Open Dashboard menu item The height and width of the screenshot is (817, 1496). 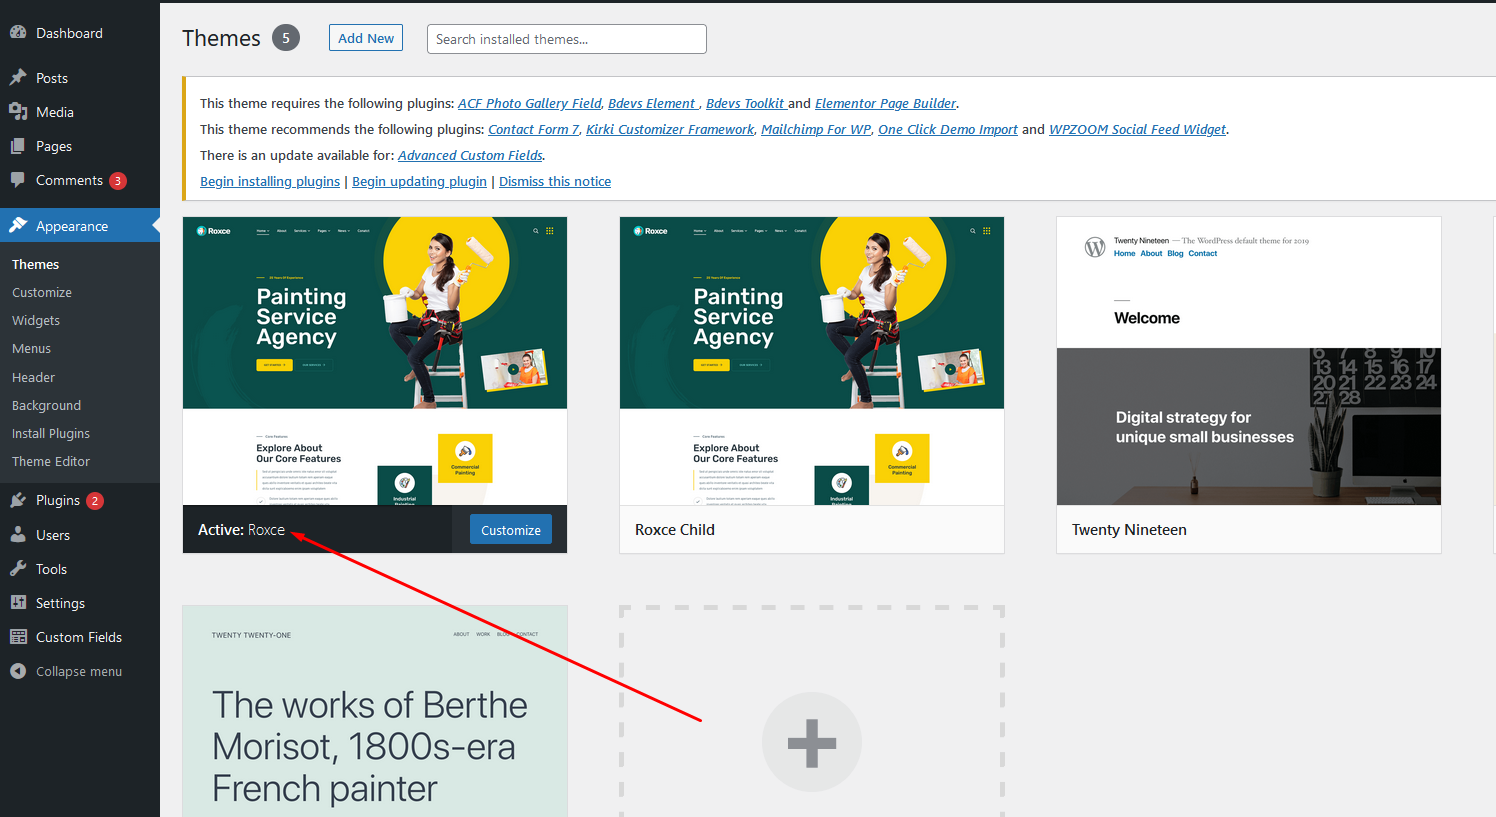80,33
